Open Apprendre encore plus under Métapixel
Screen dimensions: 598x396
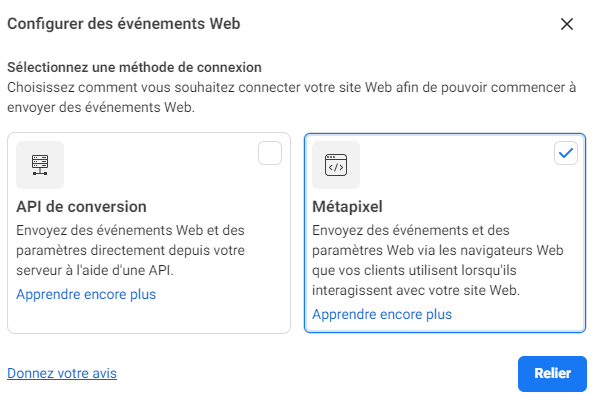[382, 314]
